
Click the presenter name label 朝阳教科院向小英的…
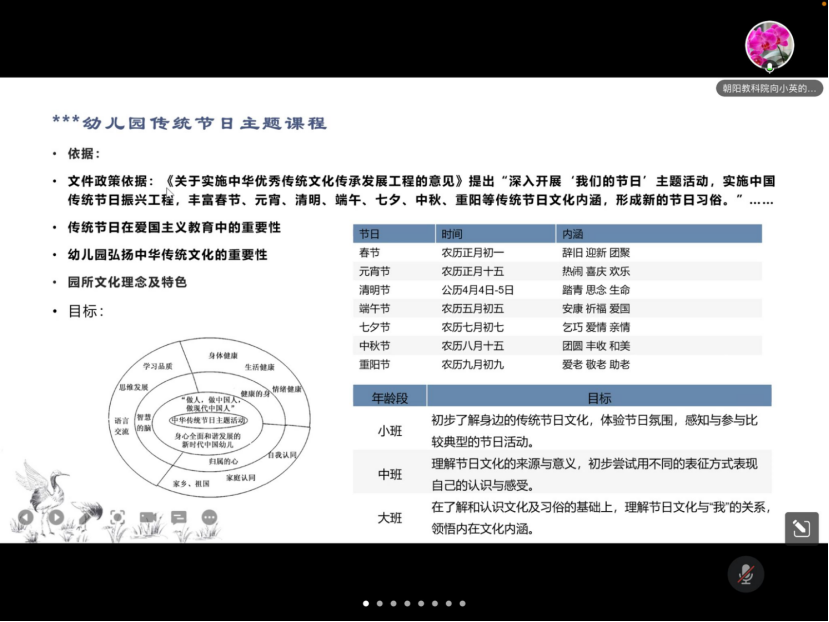click(x=769, y=88)
